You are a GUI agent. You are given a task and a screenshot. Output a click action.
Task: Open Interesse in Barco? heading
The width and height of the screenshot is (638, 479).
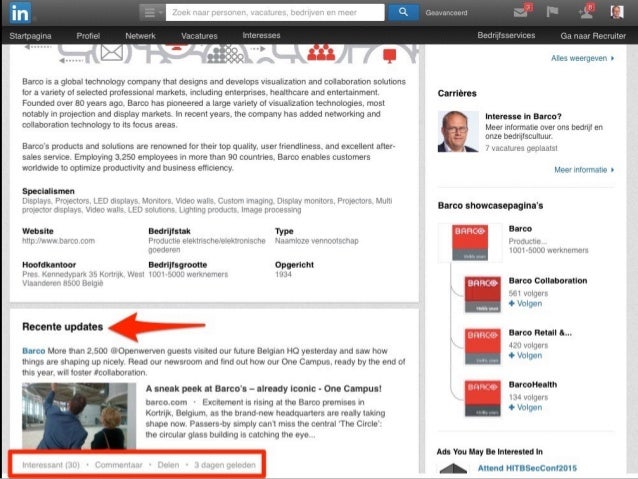click(523, 116)
